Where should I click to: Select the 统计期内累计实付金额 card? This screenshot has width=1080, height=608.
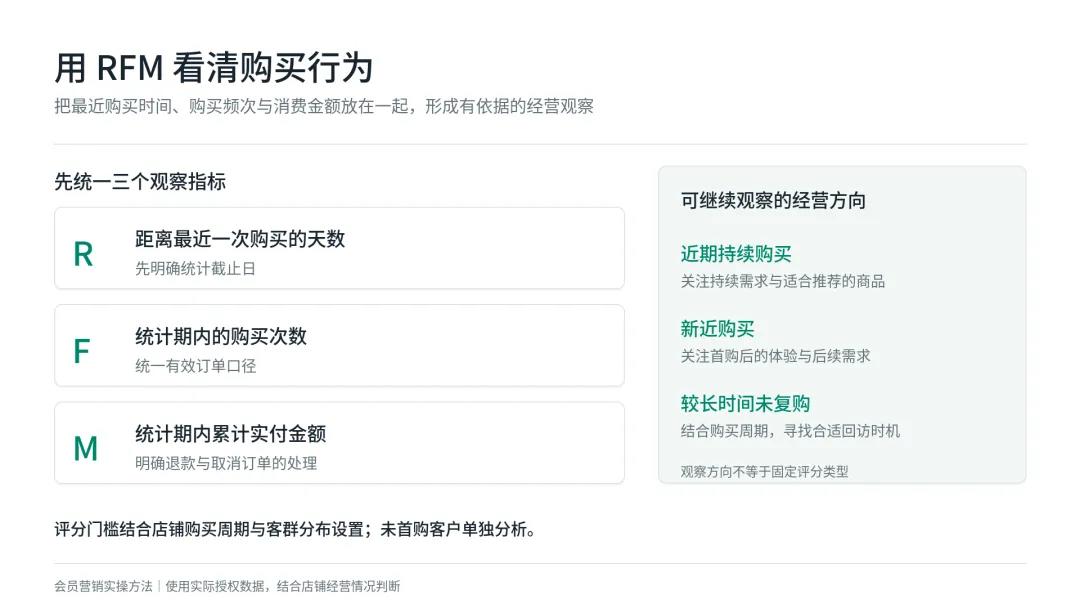340,443
